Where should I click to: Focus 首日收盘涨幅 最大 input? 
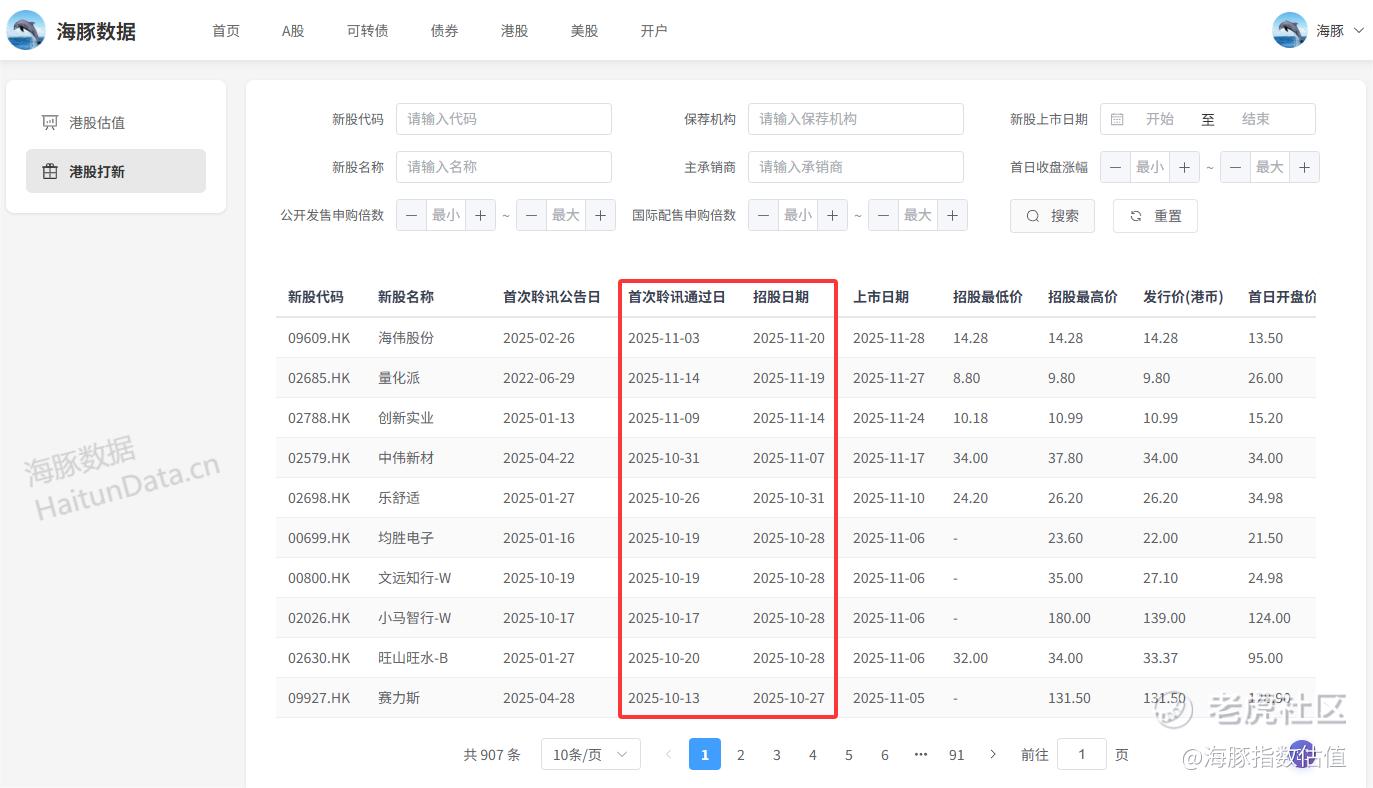[x=1270, y=167]
